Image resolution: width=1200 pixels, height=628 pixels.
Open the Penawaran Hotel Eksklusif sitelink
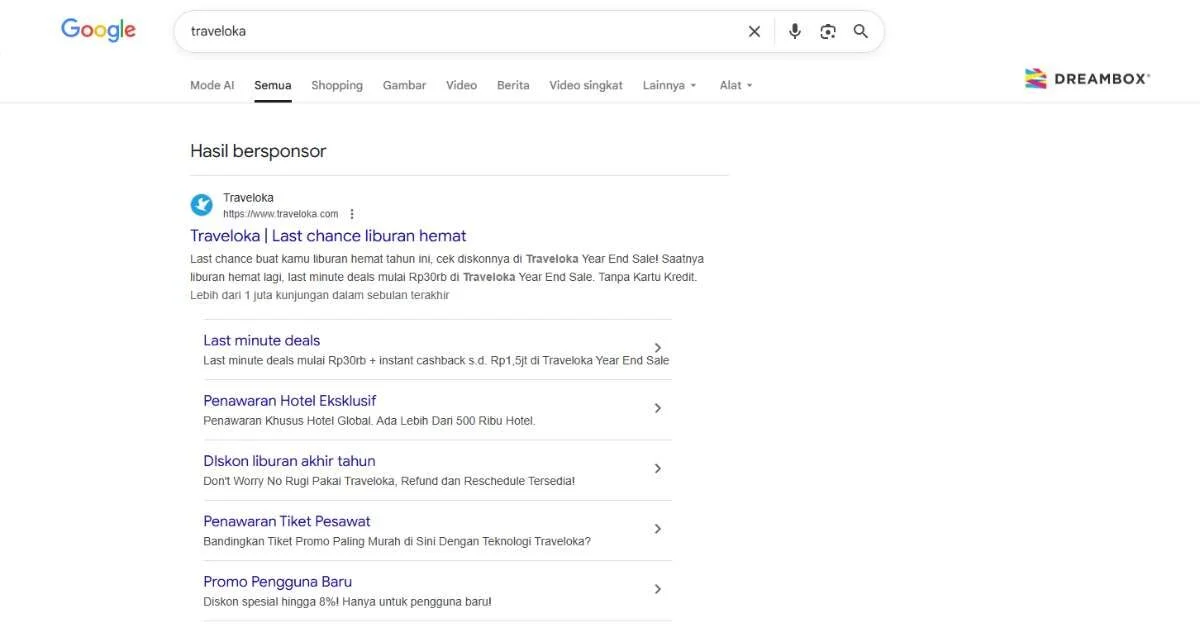pyautogui.click(x=290, y=400)
